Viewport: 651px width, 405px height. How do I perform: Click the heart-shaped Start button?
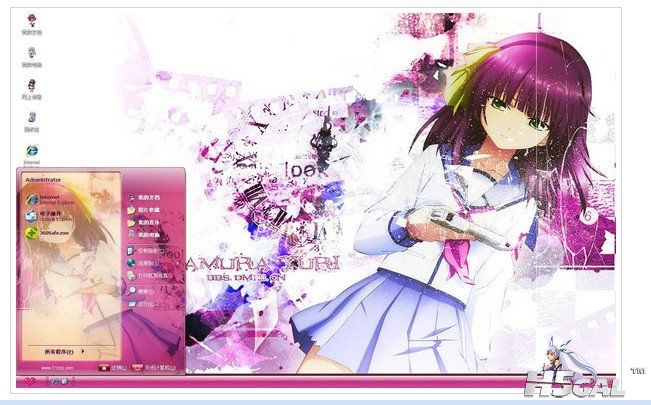click(30, 381)
